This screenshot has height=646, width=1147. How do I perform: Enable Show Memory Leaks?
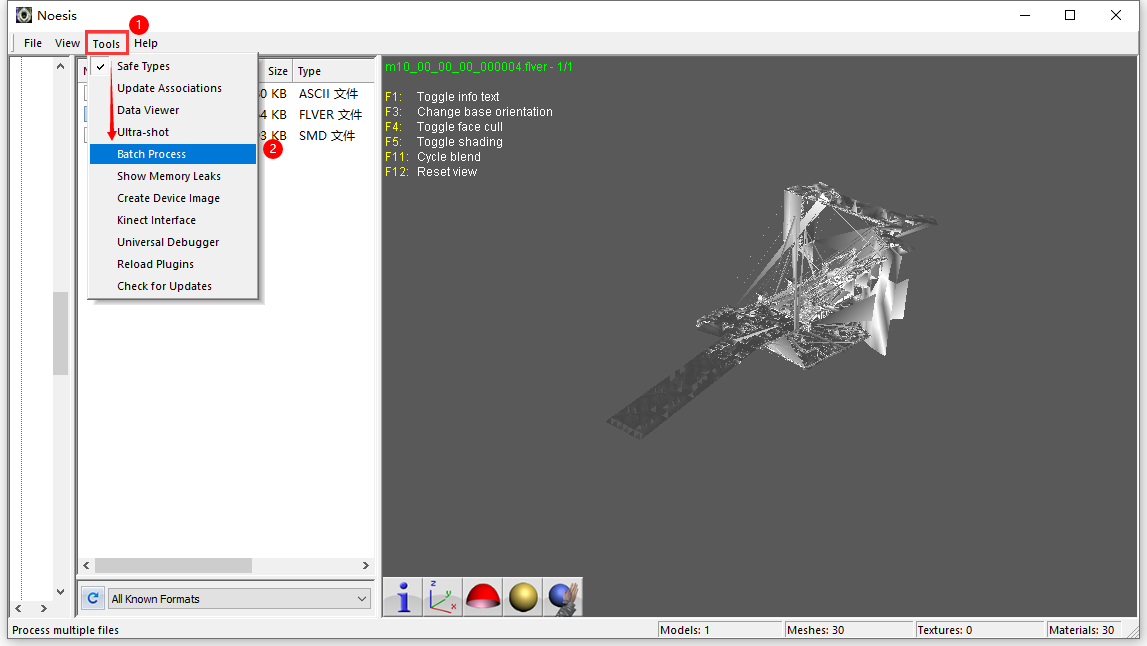pos(167,176)
